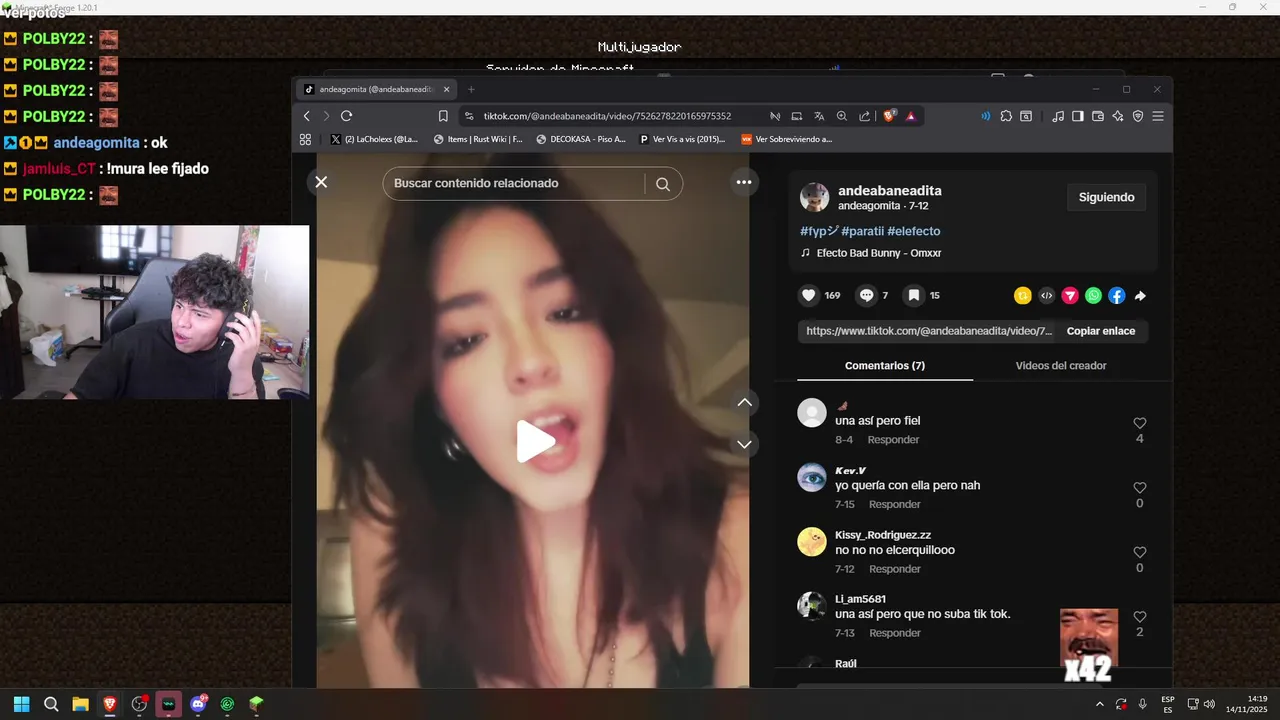The image size is (1280, 720).
Task: Click the andeabaneadita username link
Action: coord(890,190)
